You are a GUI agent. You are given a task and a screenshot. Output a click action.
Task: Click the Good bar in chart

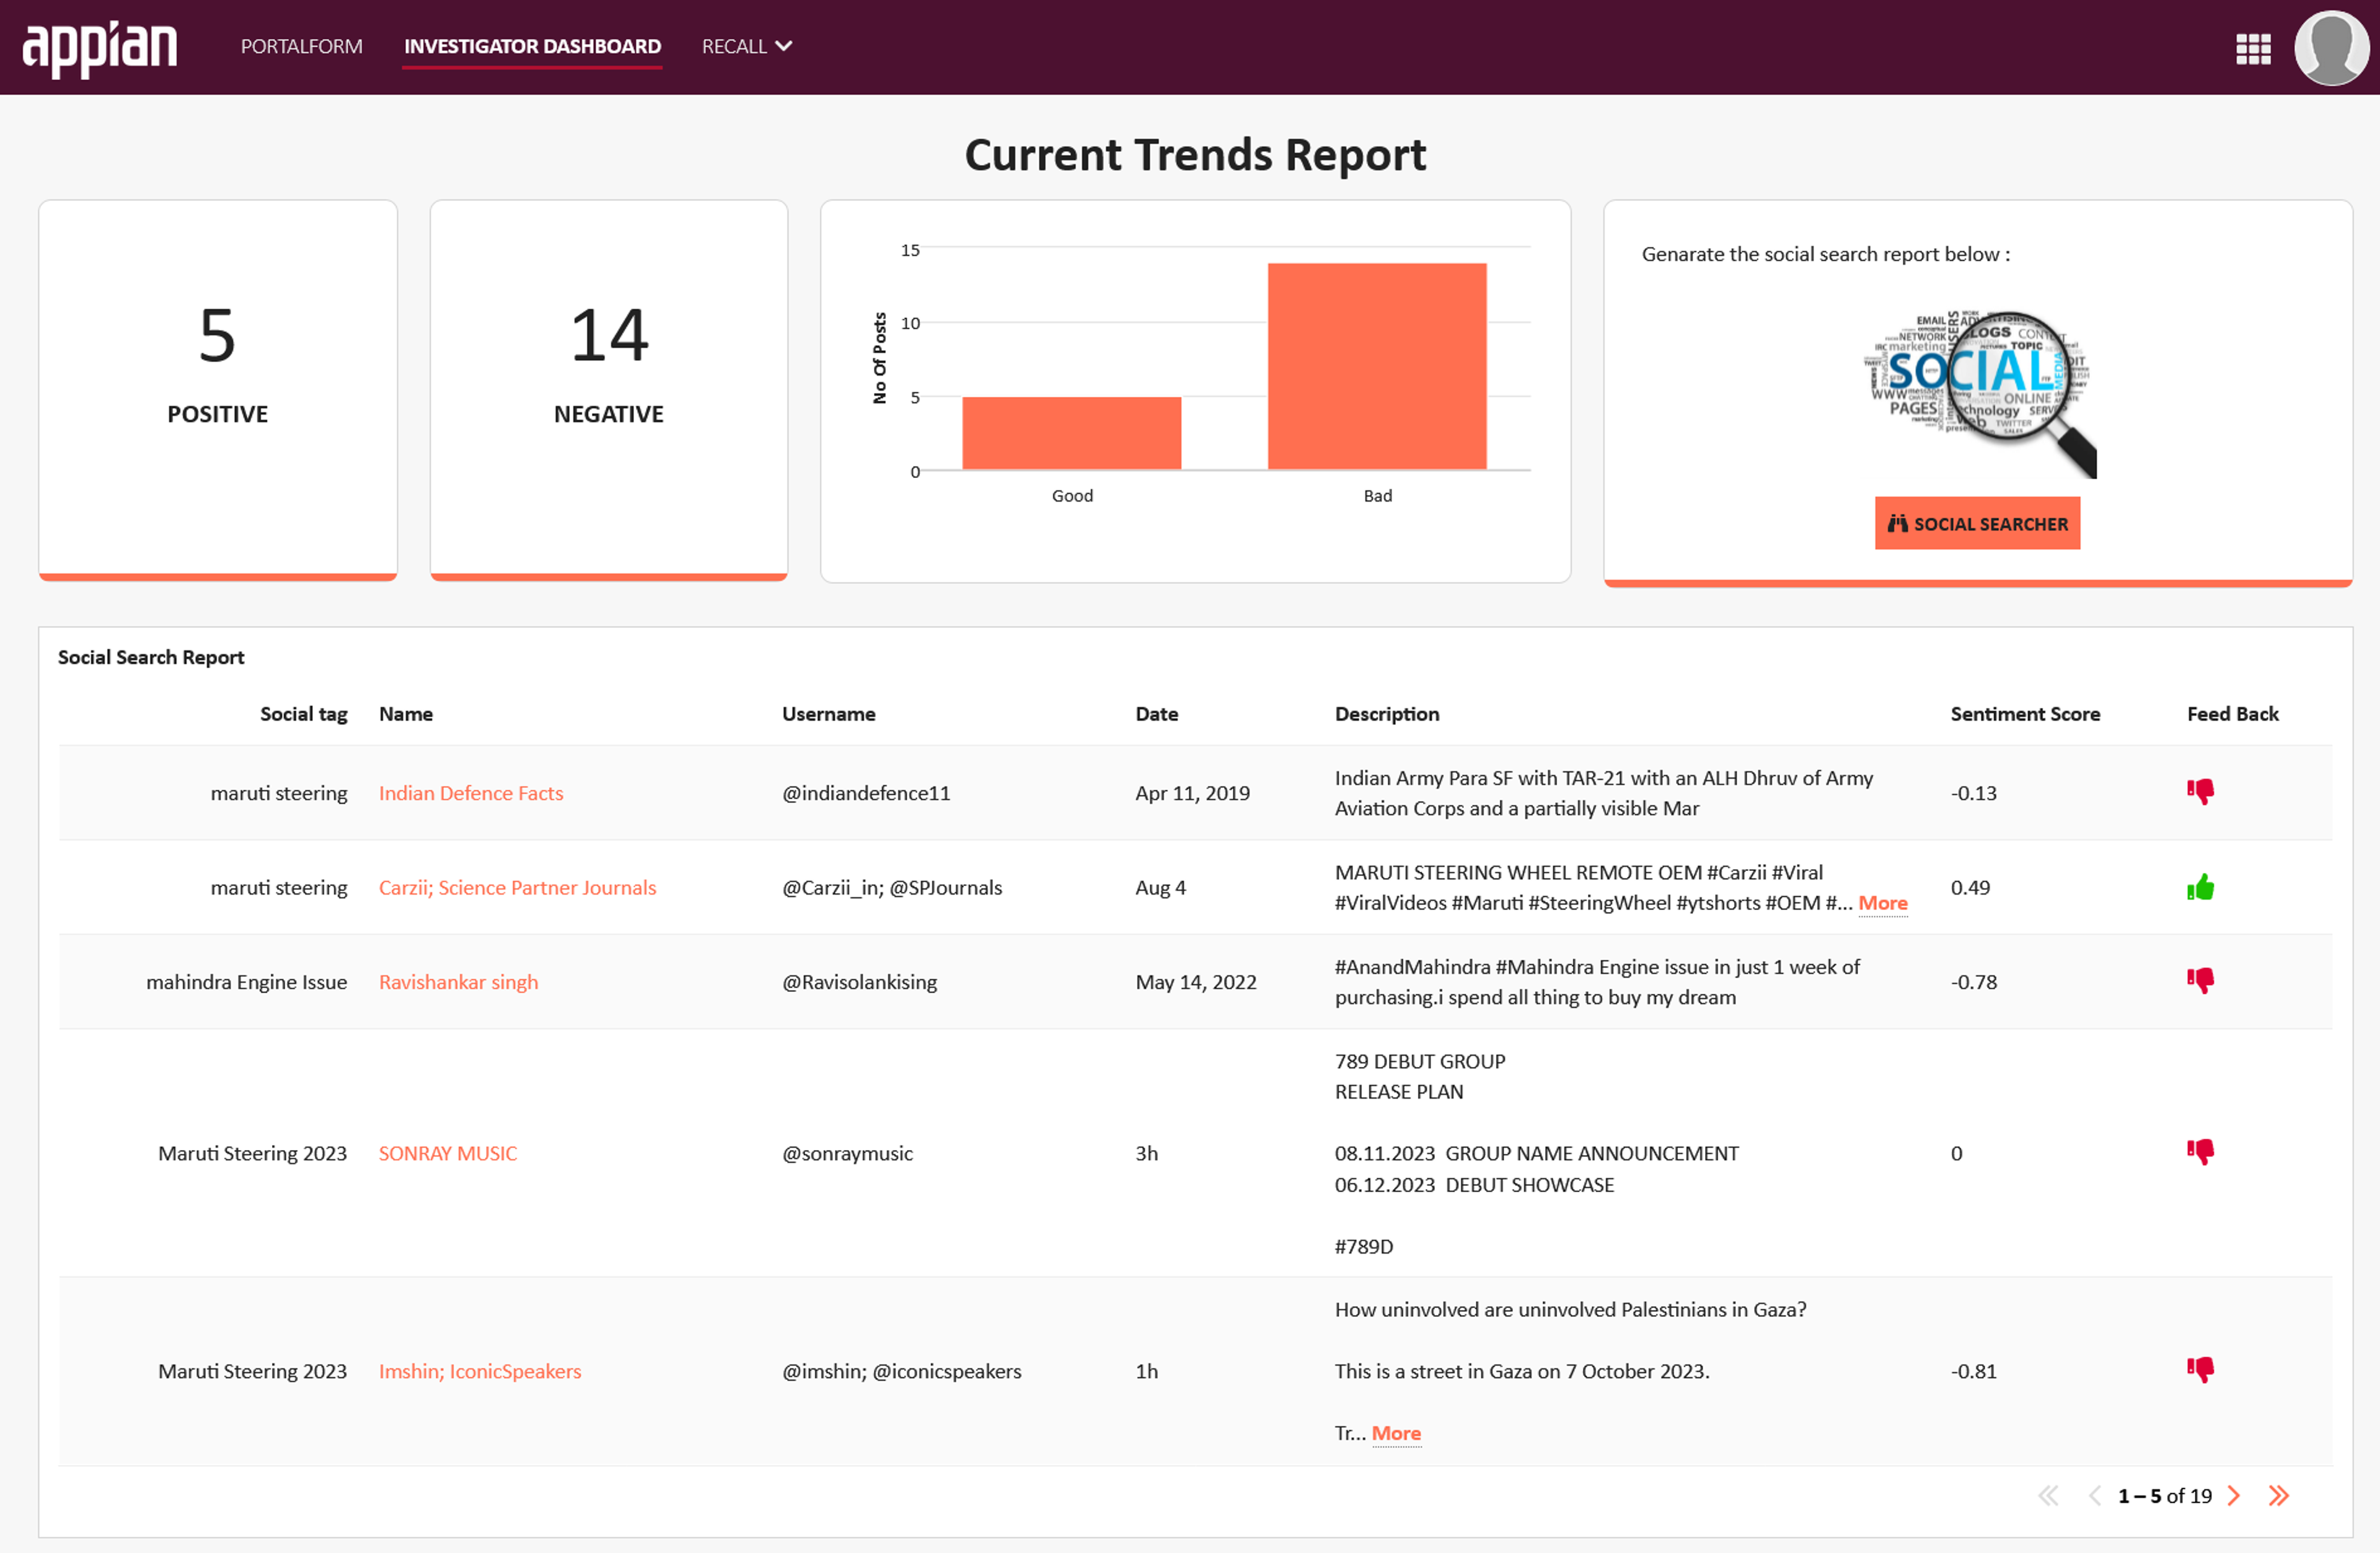(x=1071, y=433)
